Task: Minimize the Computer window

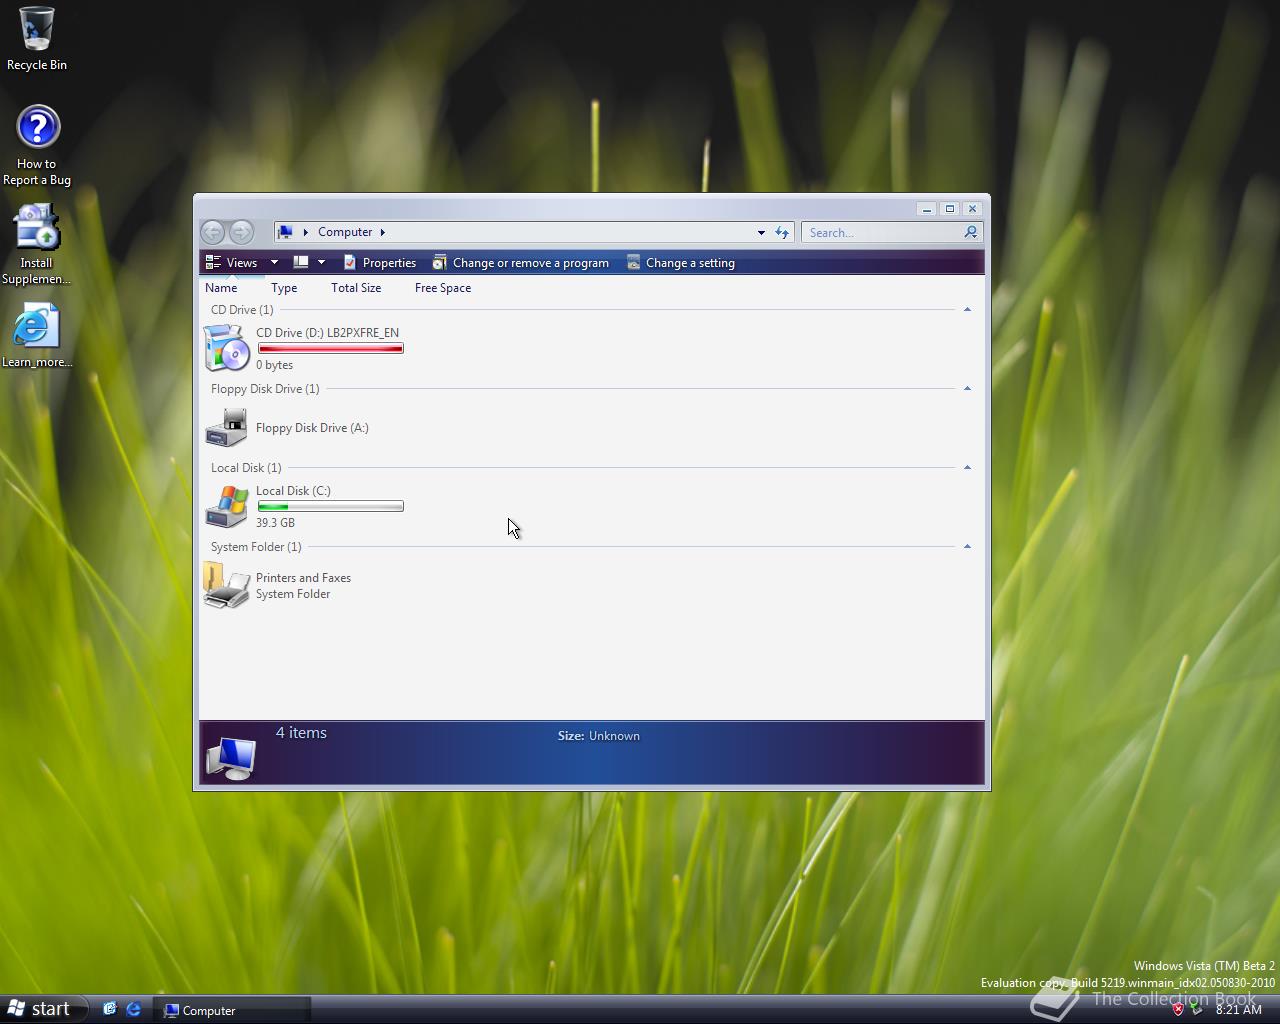Action: pos(926,209)
